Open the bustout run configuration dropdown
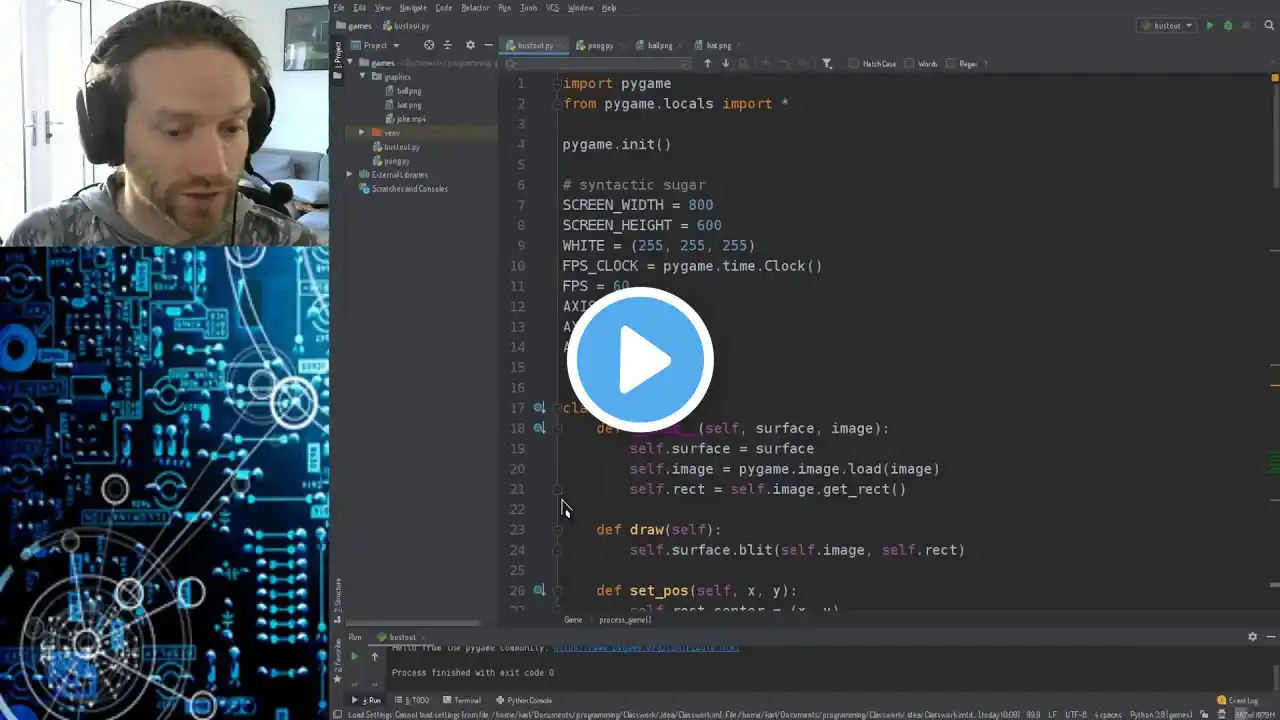 tap(1167, 26)
